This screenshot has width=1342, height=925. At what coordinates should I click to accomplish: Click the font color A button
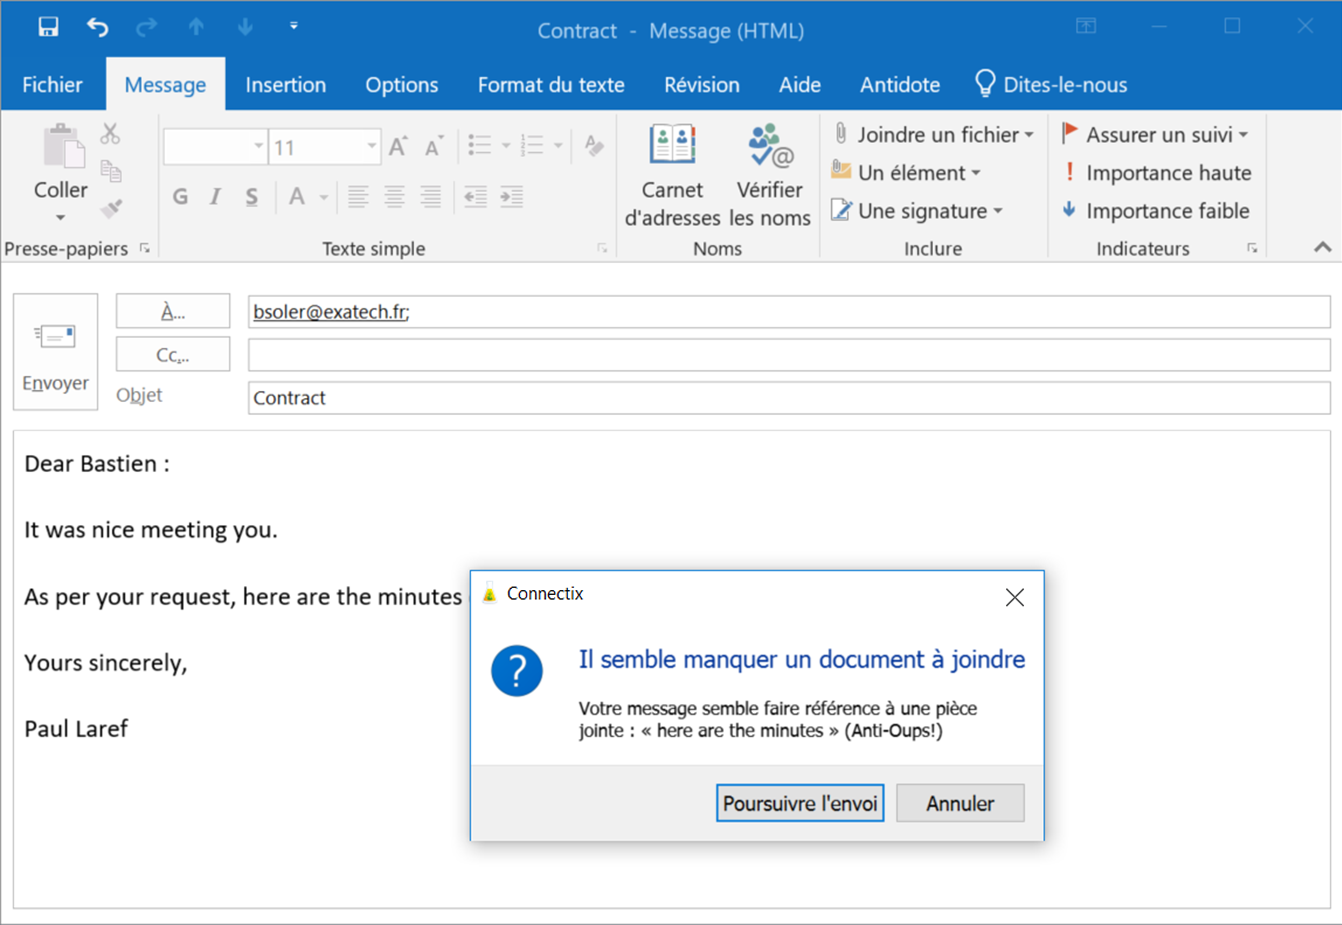[x=297, y=197]
